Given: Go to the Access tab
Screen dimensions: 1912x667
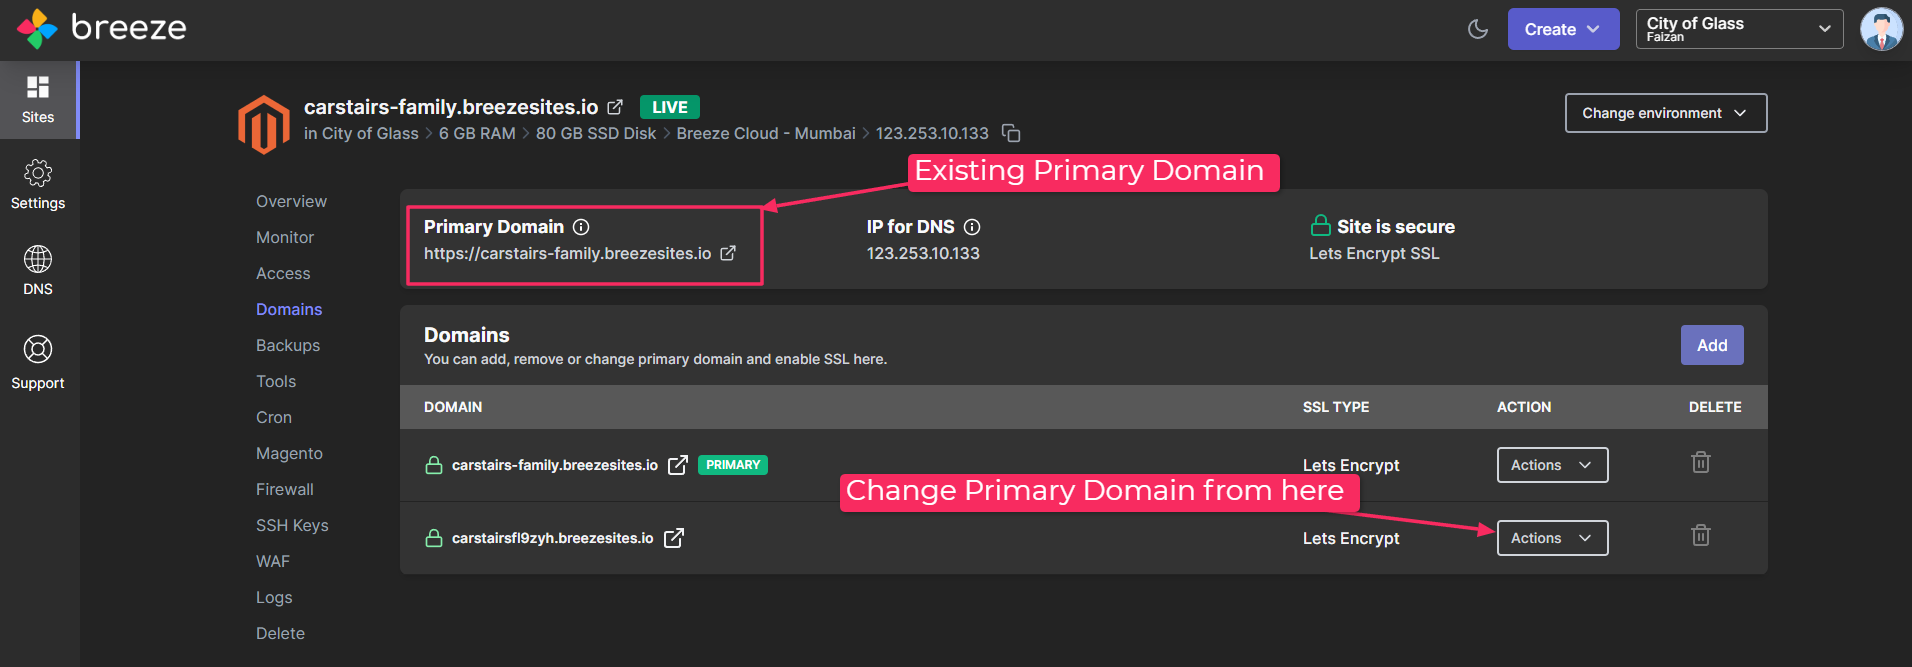Looking at the screenshot, I should [283, 273].
